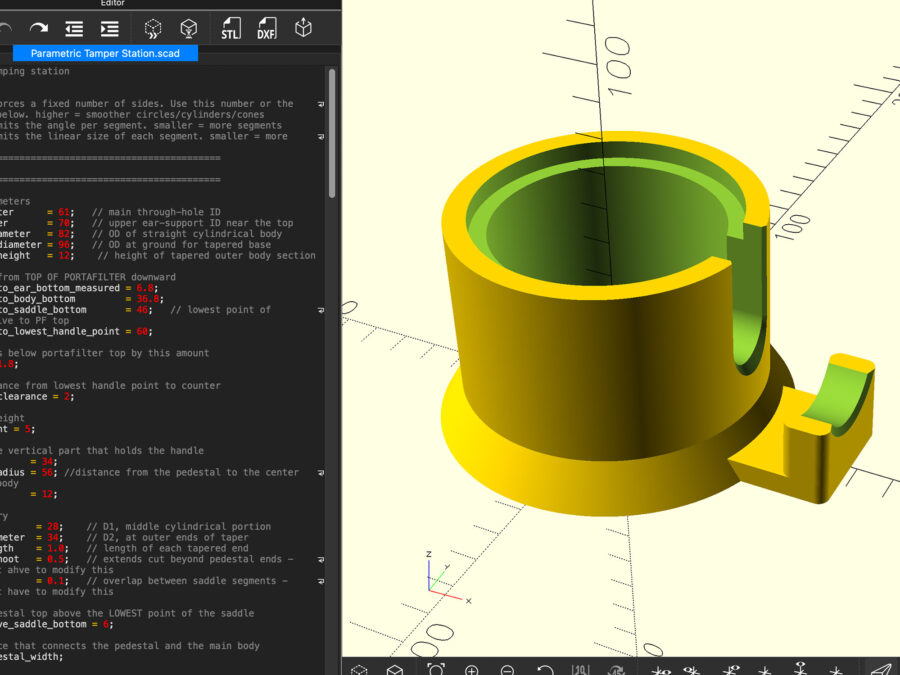Click comment '// OD at ground for tapered base'
The width and height of the screenshot is (900, 675).
click(181, 245)
